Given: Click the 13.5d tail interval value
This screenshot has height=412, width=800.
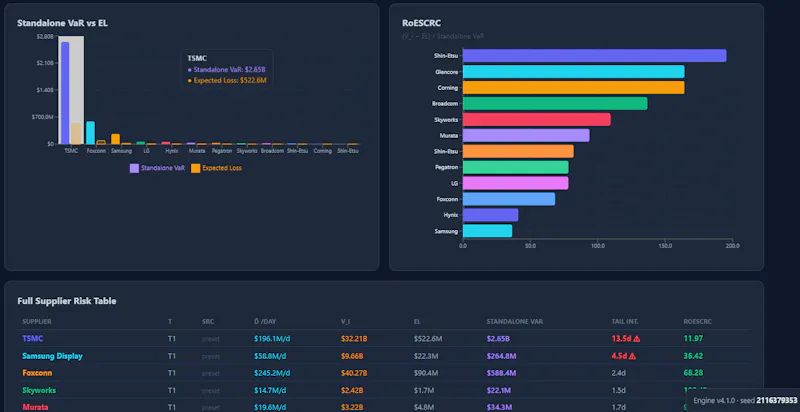Looking at the screenshot, I should pyautogui.click(x=621, y=339).
